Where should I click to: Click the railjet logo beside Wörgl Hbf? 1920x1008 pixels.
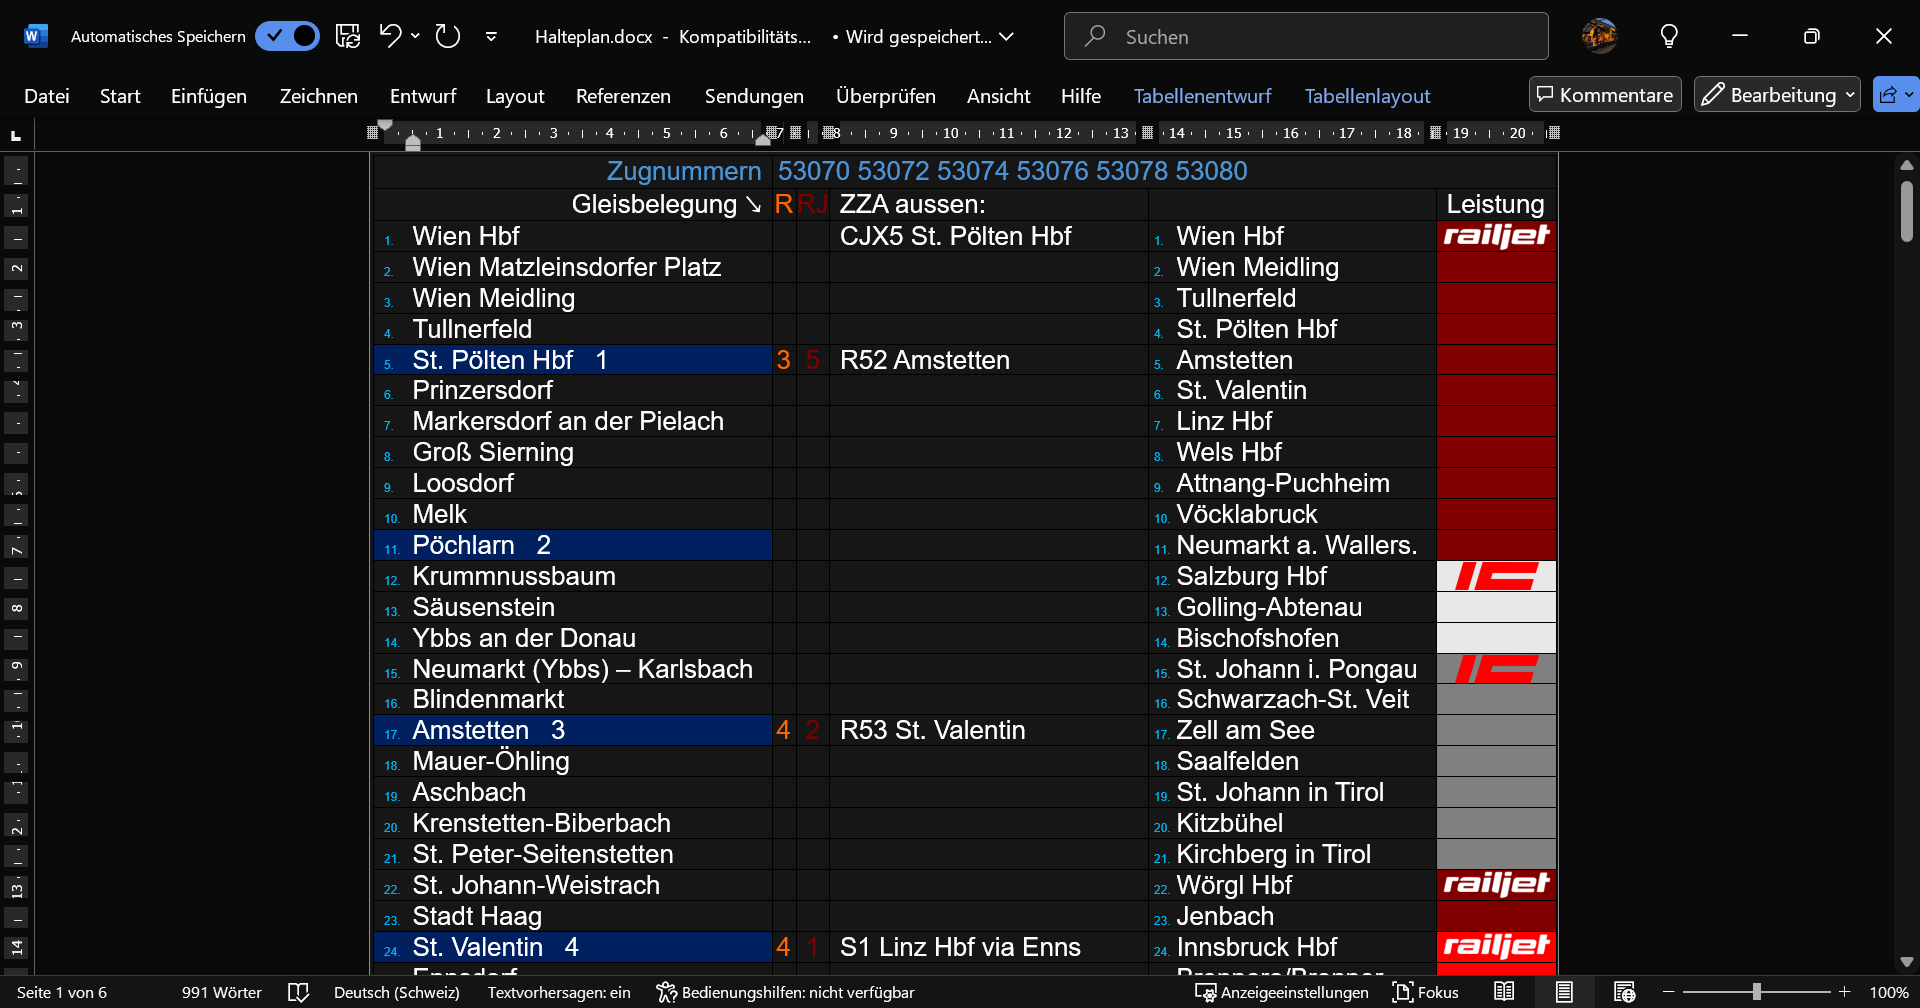1496,885
